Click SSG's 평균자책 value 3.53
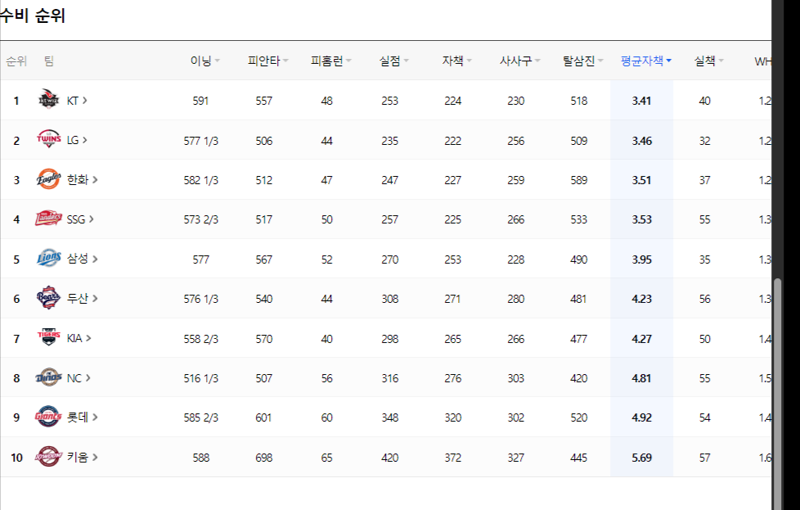 pos(641,220)
